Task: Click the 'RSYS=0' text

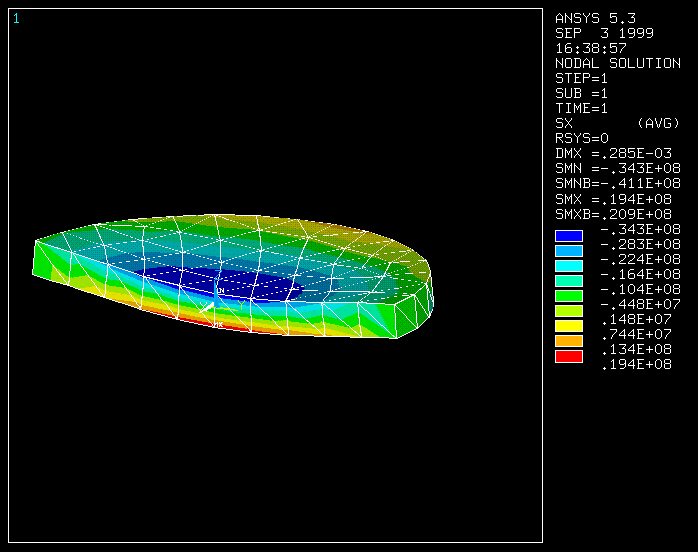Action: (582, 138)
